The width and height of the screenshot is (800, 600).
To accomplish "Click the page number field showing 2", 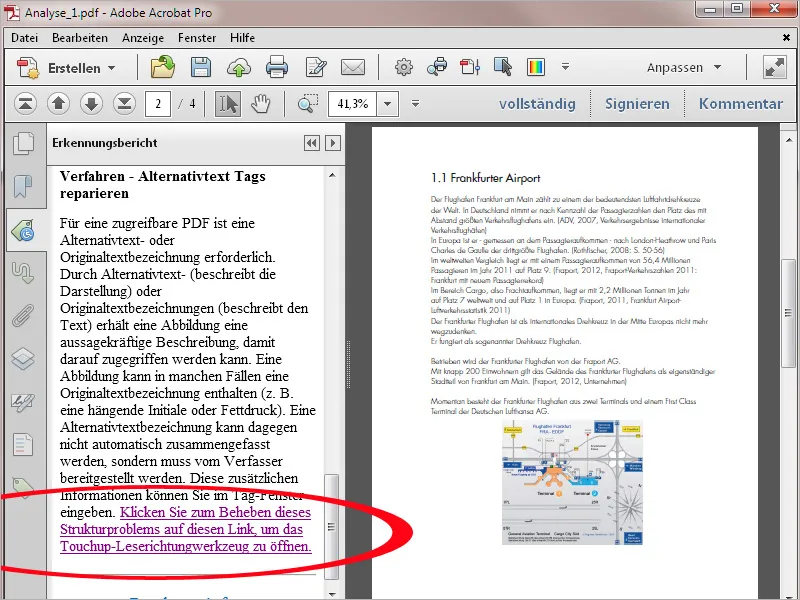I will (158, 104).
